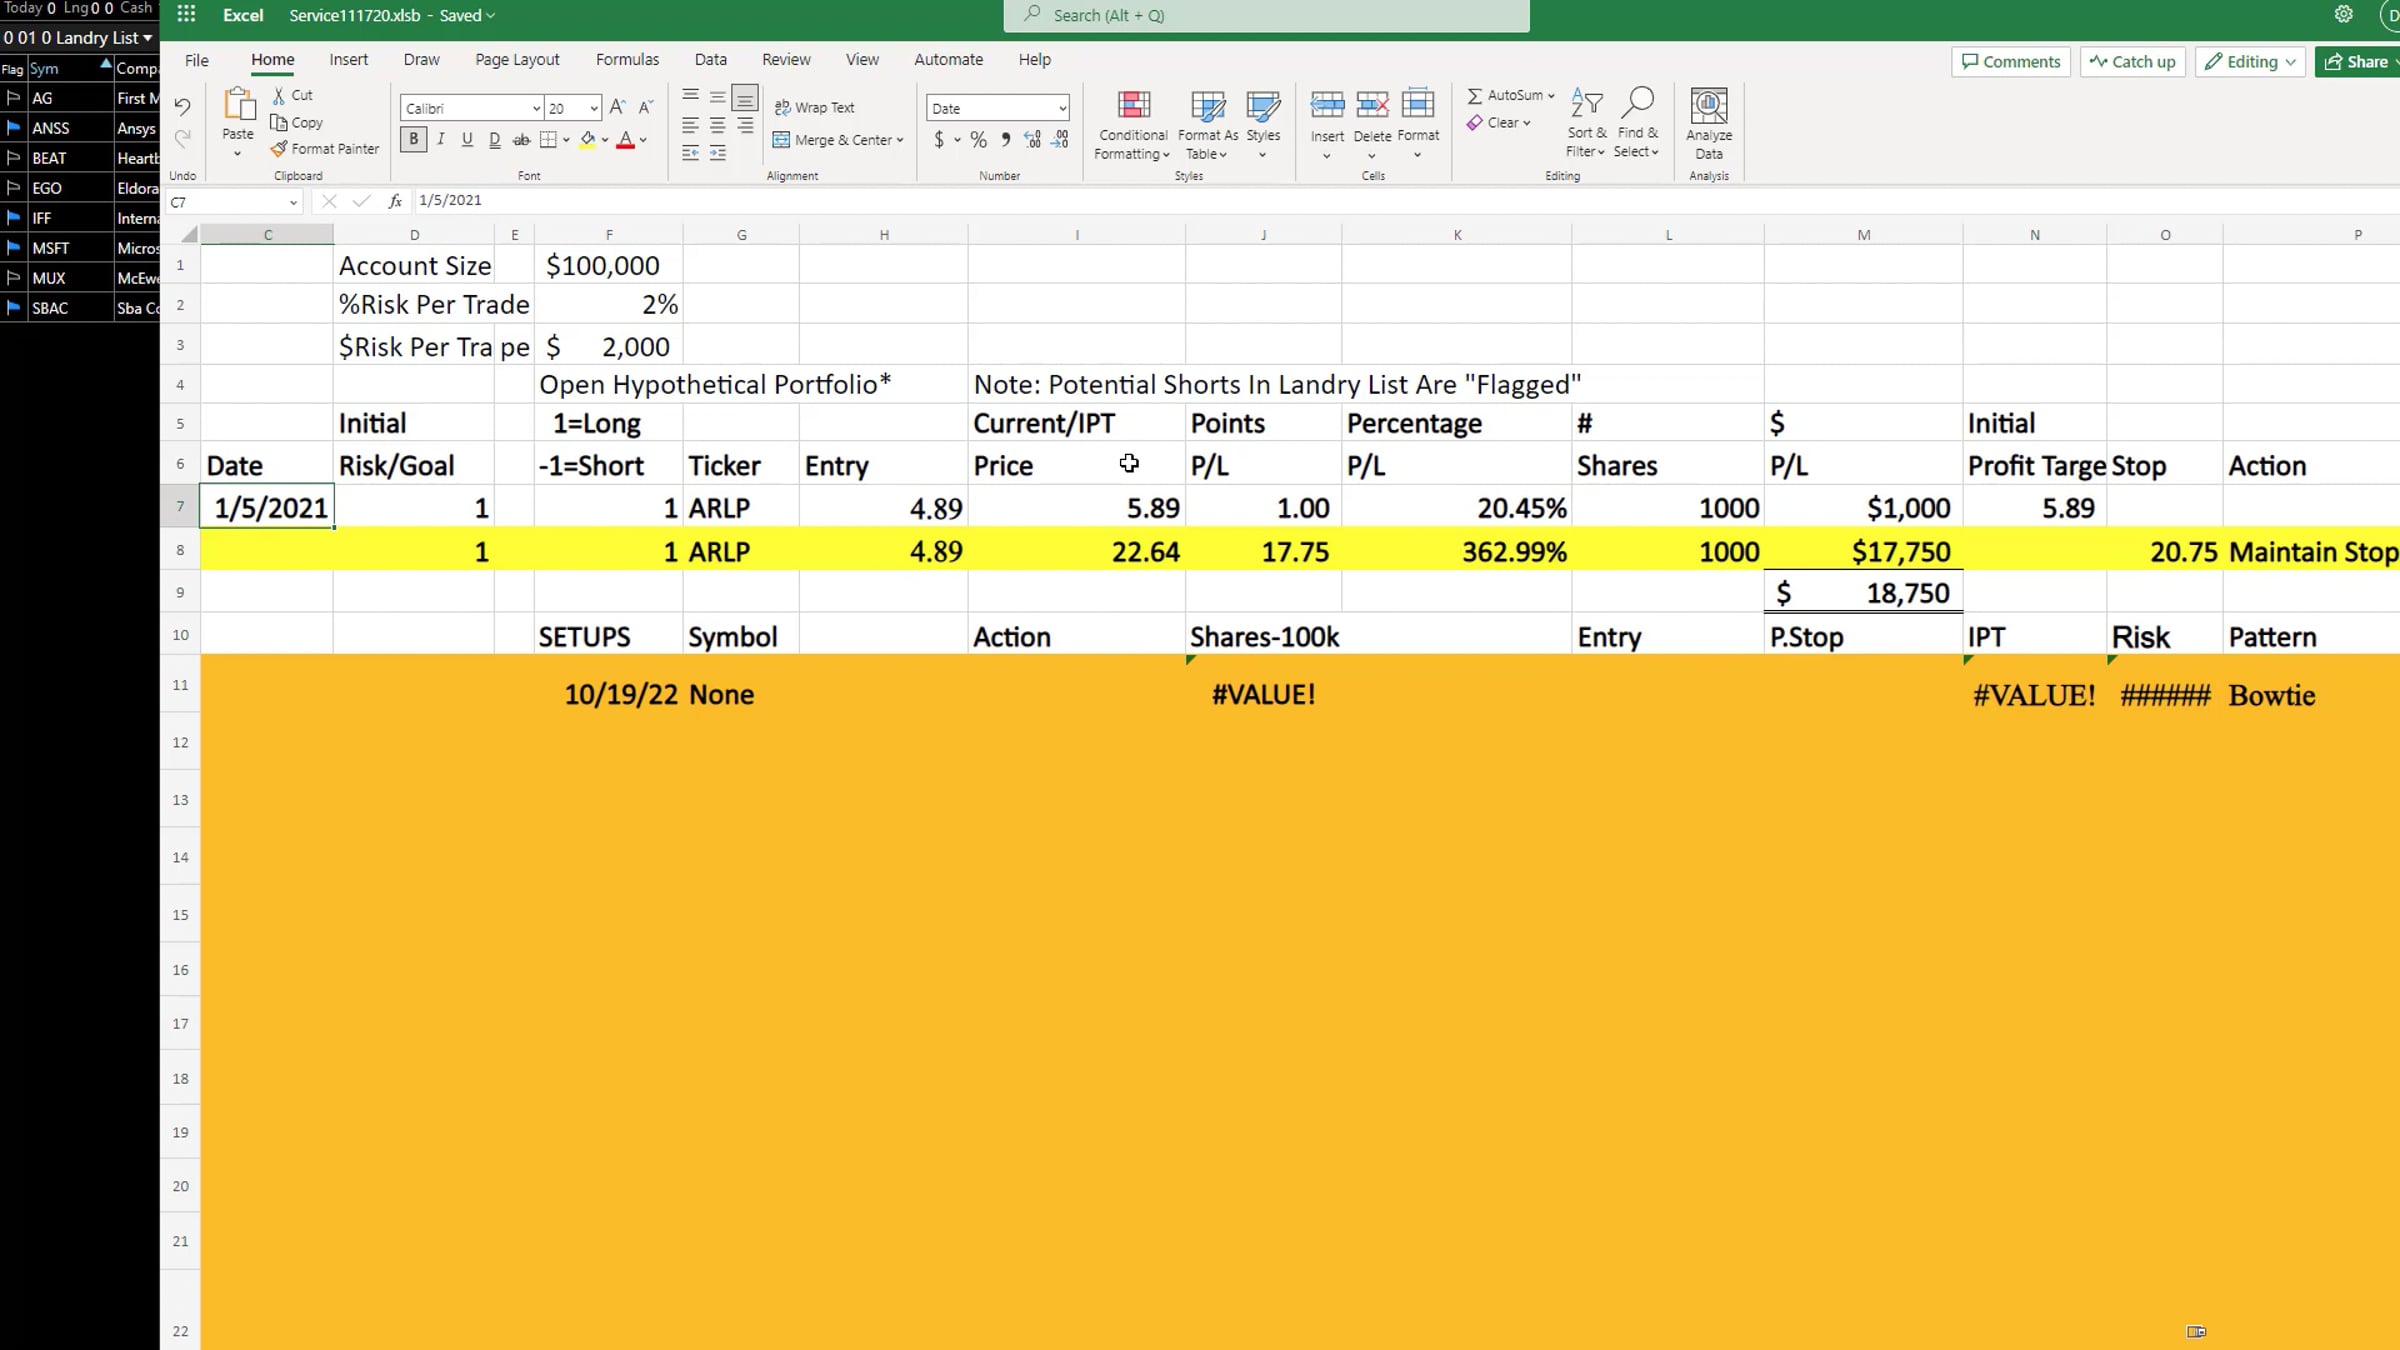Screen dimensions: 2400x1350
Task: Toggle Double Underline formatting
Action: (494, 140)
